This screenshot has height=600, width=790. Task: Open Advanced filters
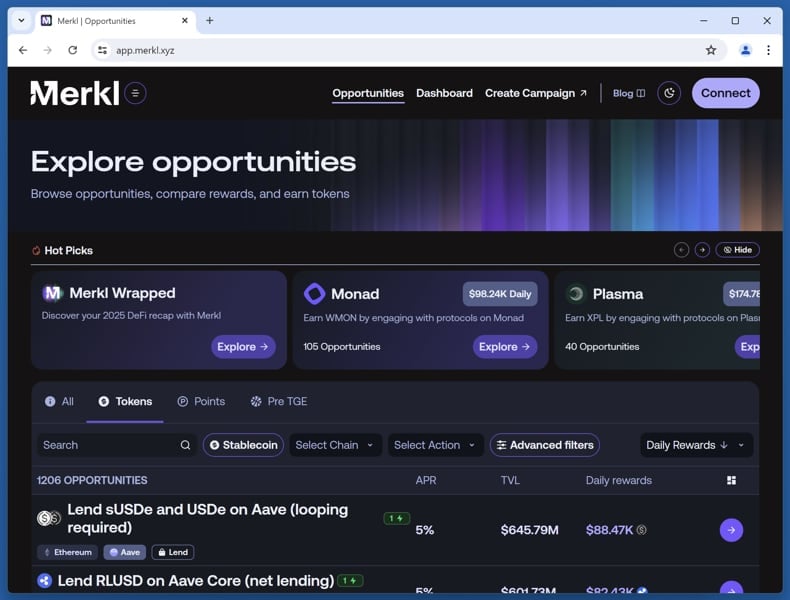pos(545,445)
